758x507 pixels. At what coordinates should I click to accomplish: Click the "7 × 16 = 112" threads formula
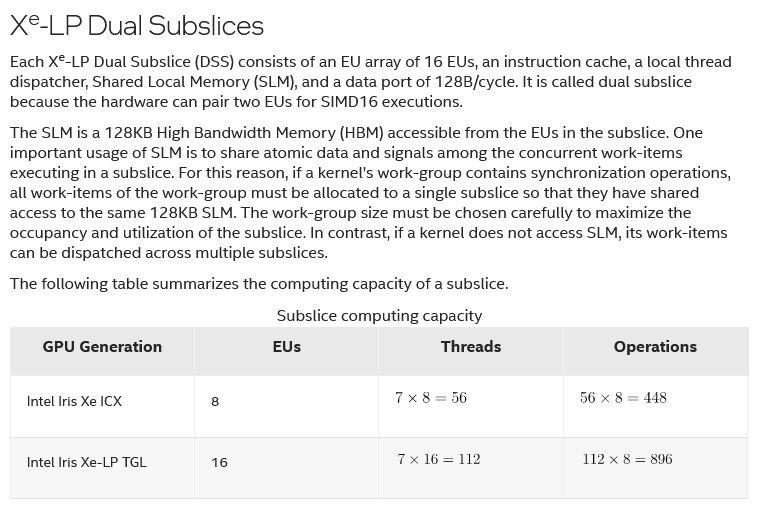[x=438, y=459]
